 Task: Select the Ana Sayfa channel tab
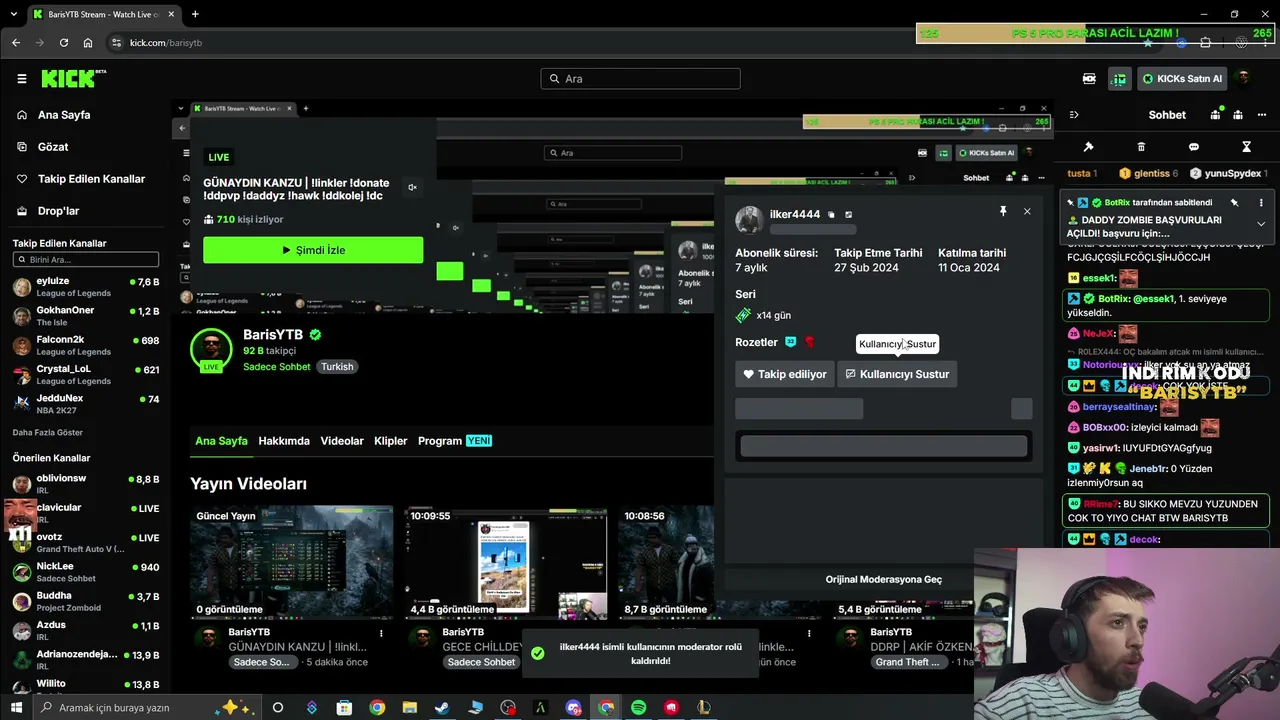pyautogui.click(x=221, y=441)
